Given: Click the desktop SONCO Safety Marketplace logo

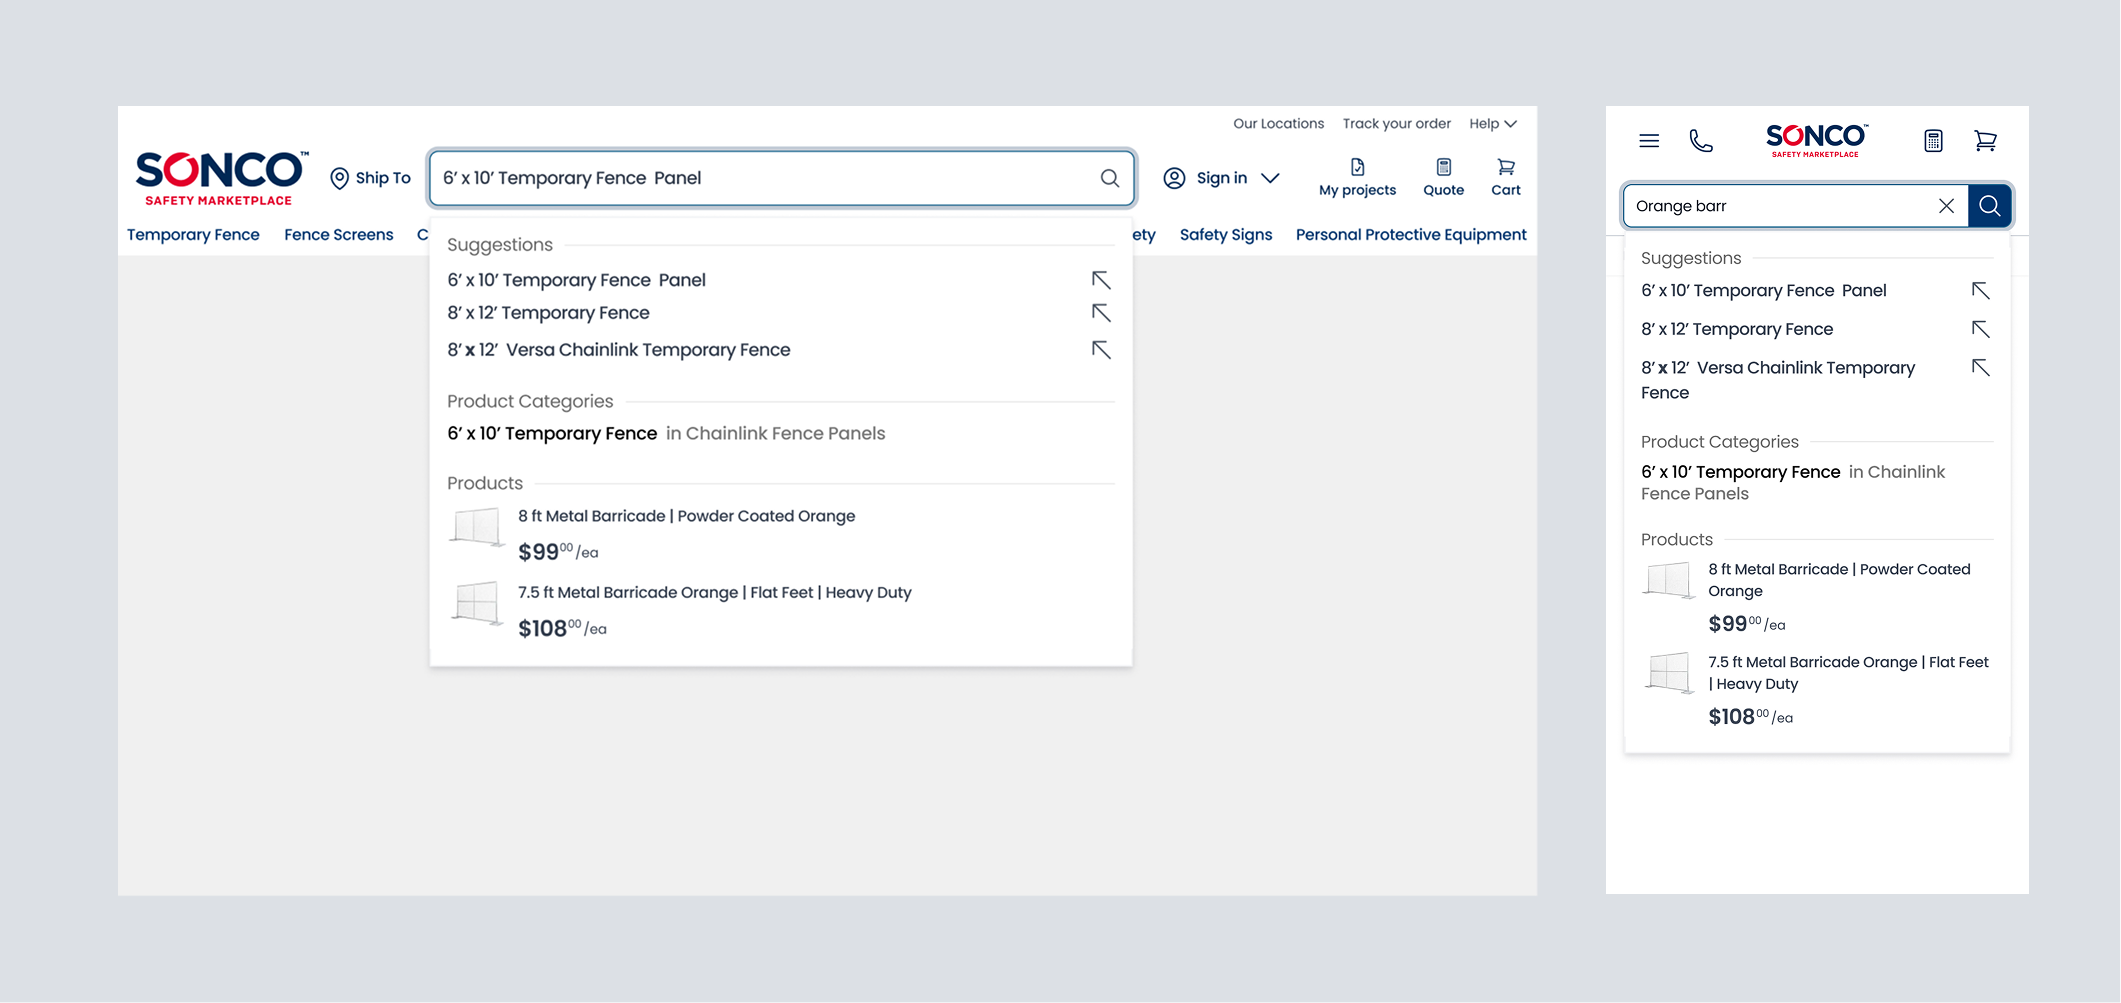Looking at the screenshot, I should pos(221,178).
